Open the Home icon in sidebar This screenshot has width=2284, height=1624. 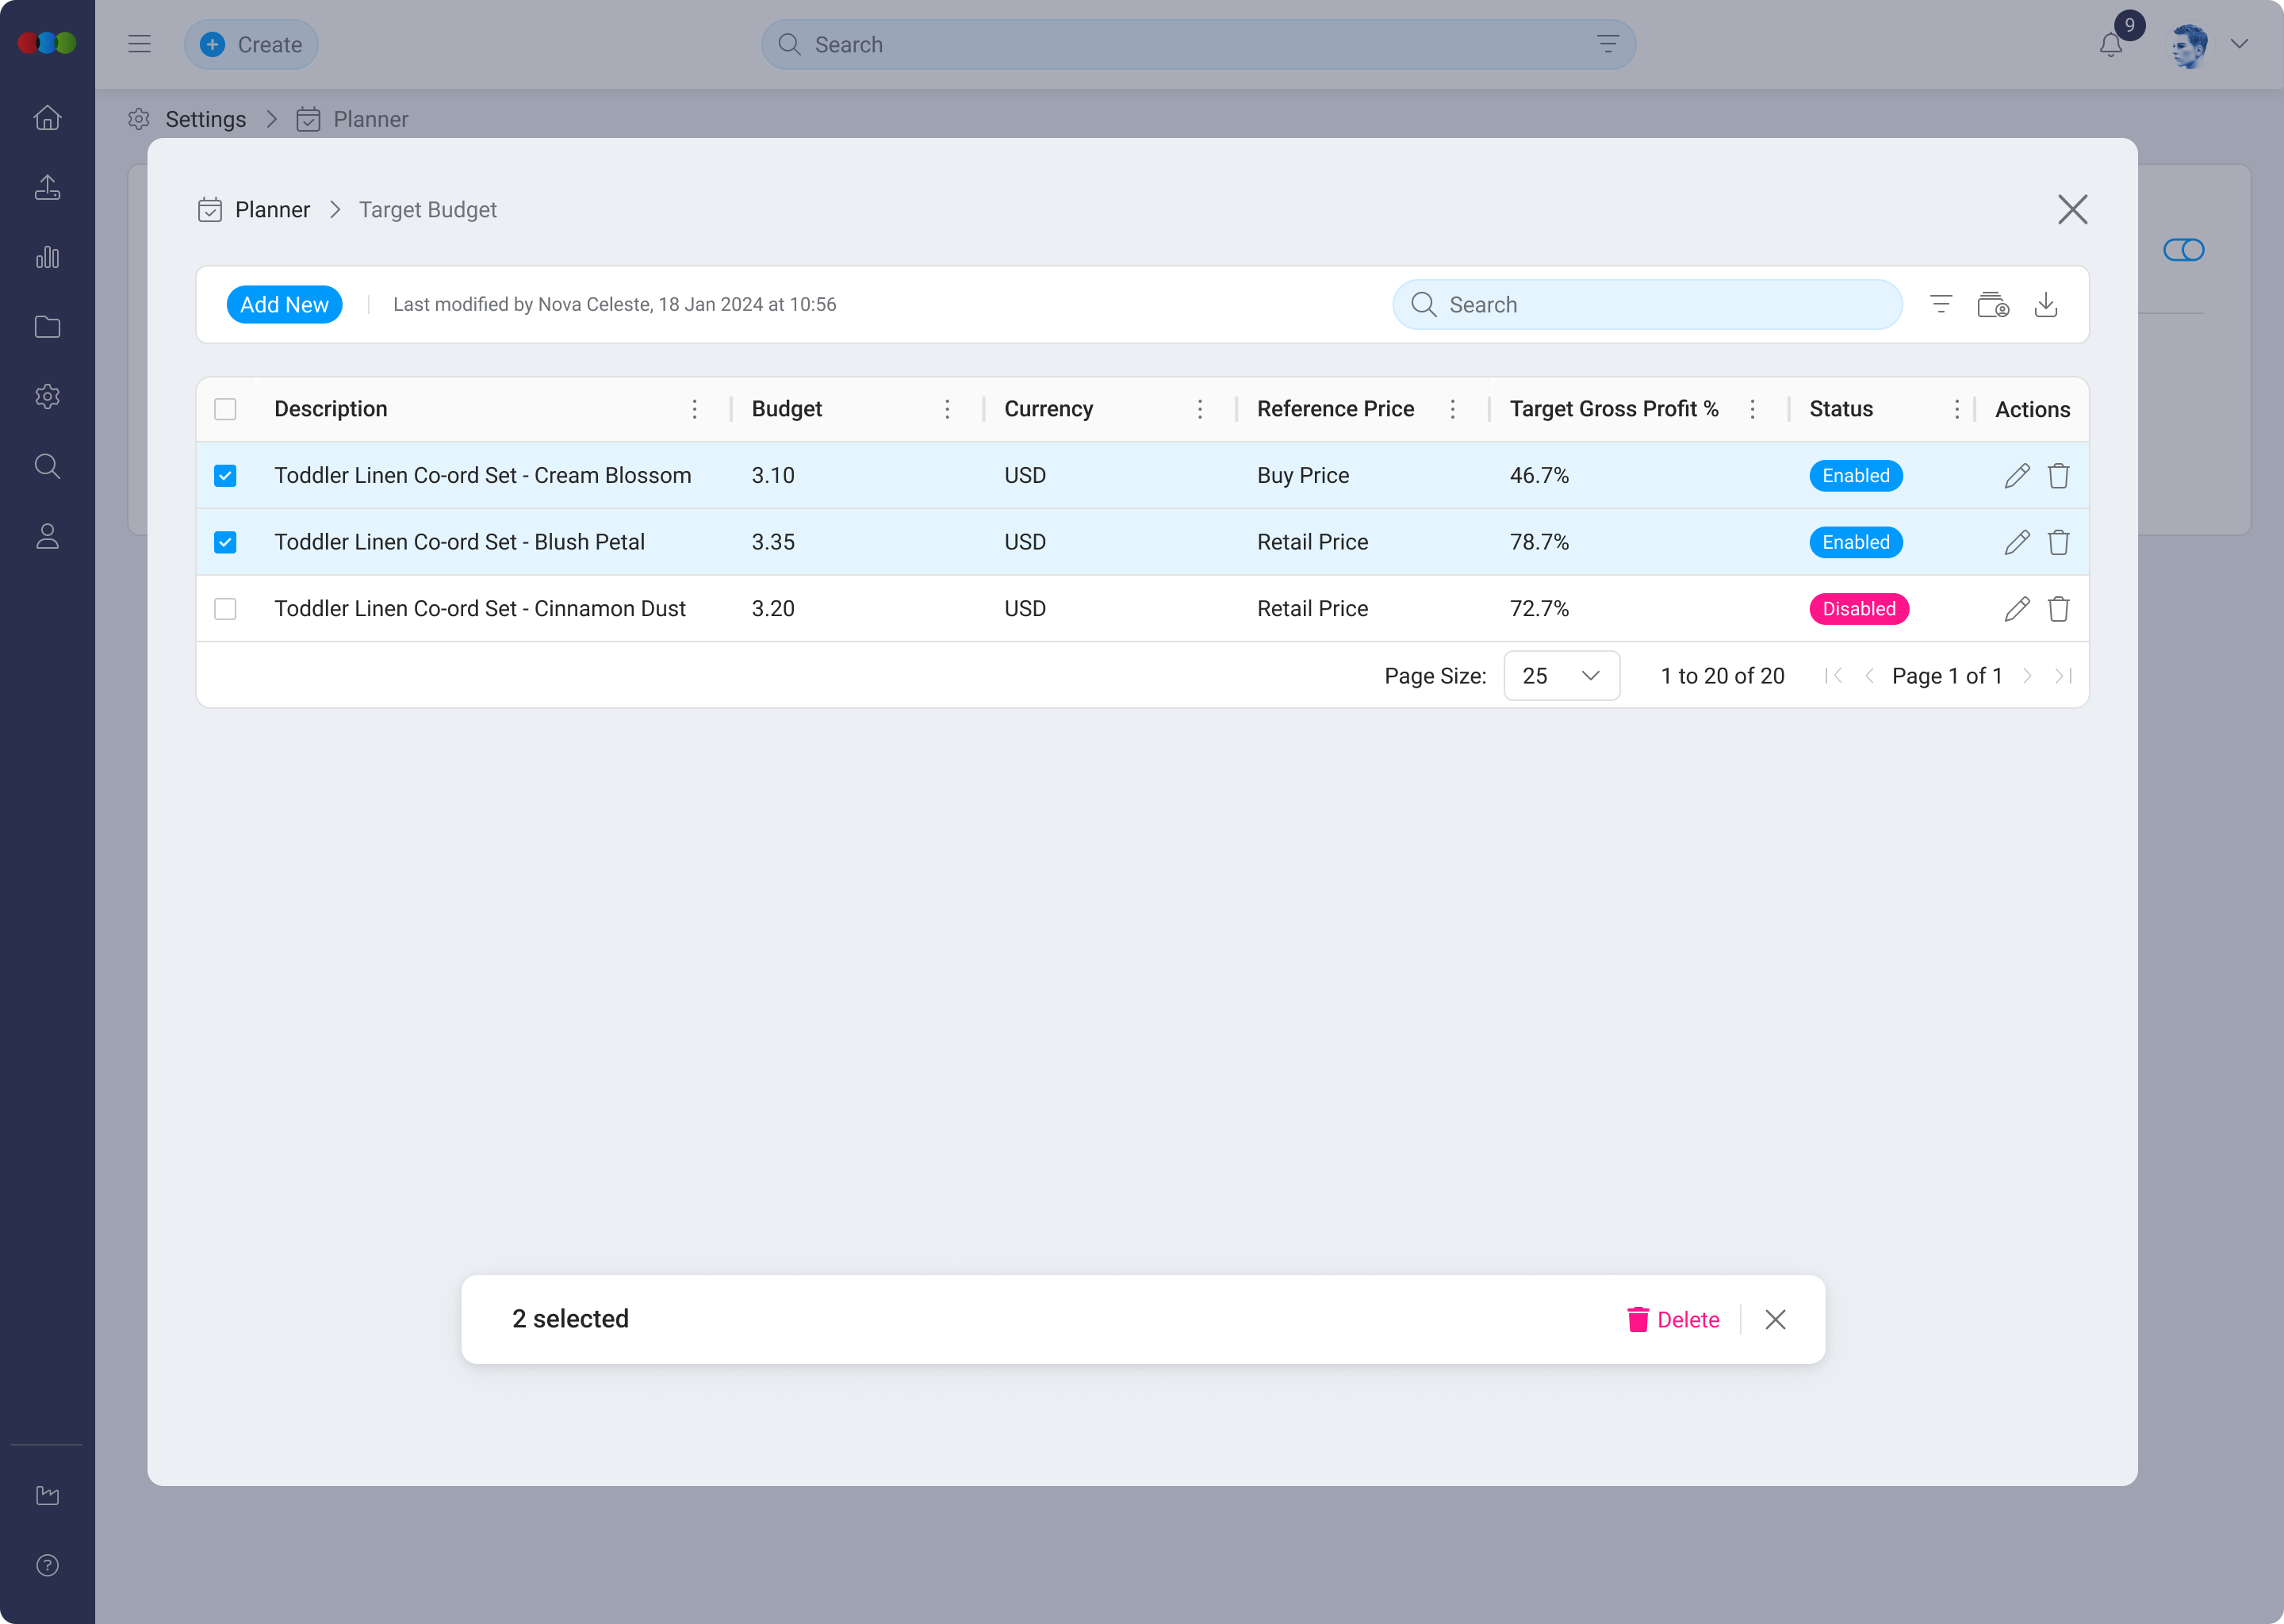tap(47, 117)
